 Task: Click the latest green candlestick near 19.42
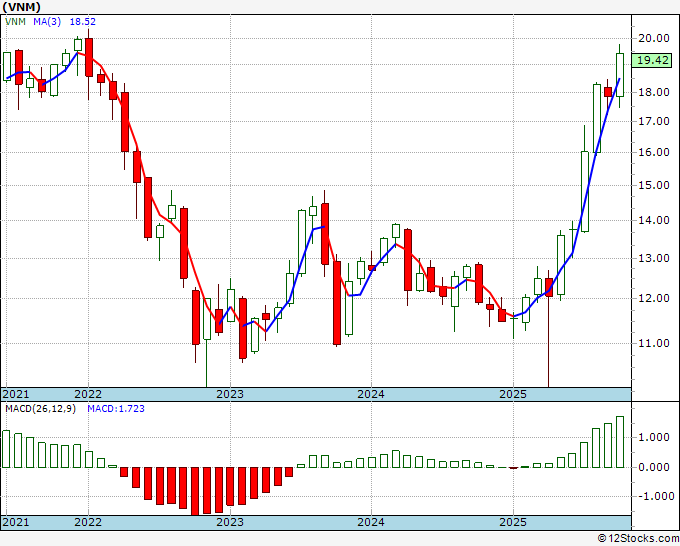(620, 75)
